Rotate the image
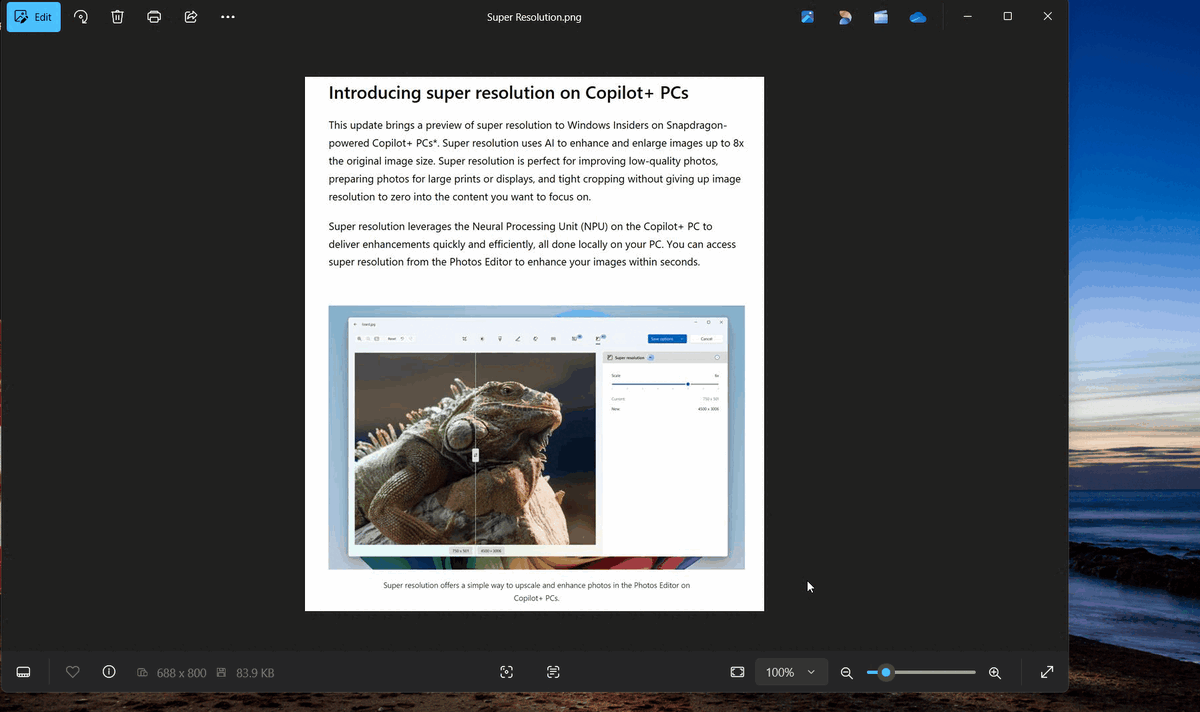 [80, 16]
